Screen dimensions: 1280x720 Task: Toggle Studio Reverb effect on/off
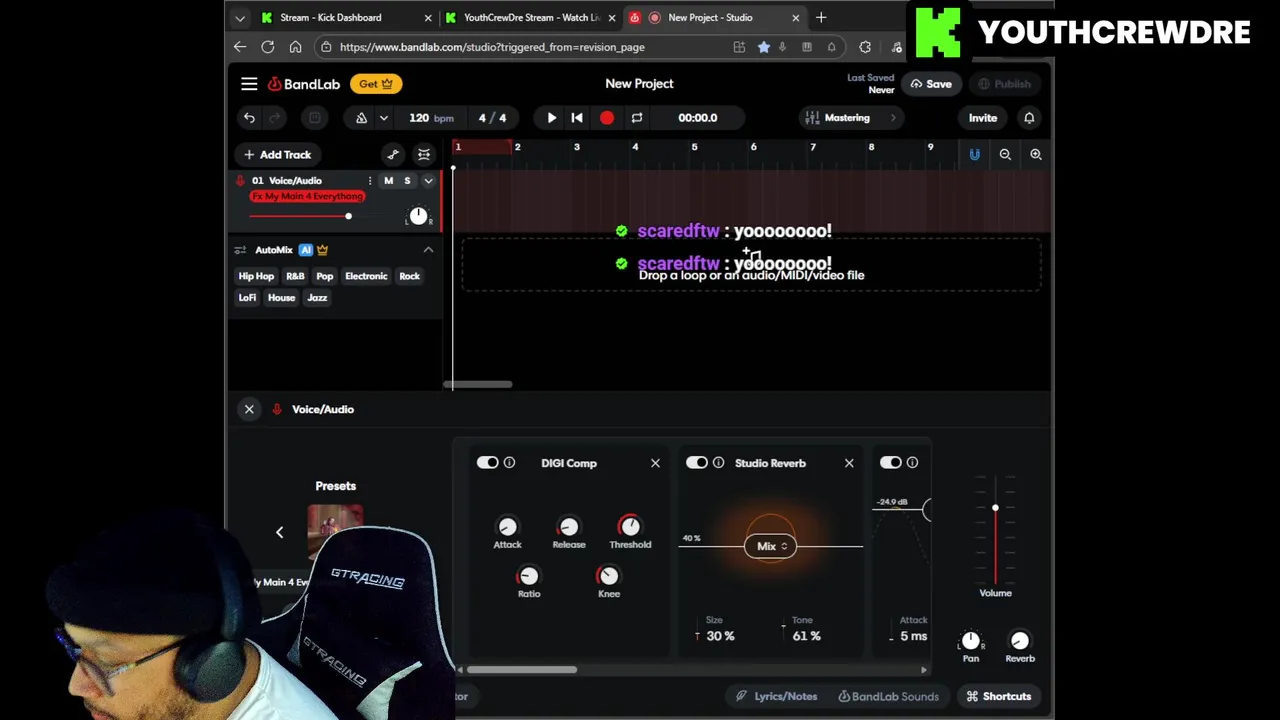point(697,463)
